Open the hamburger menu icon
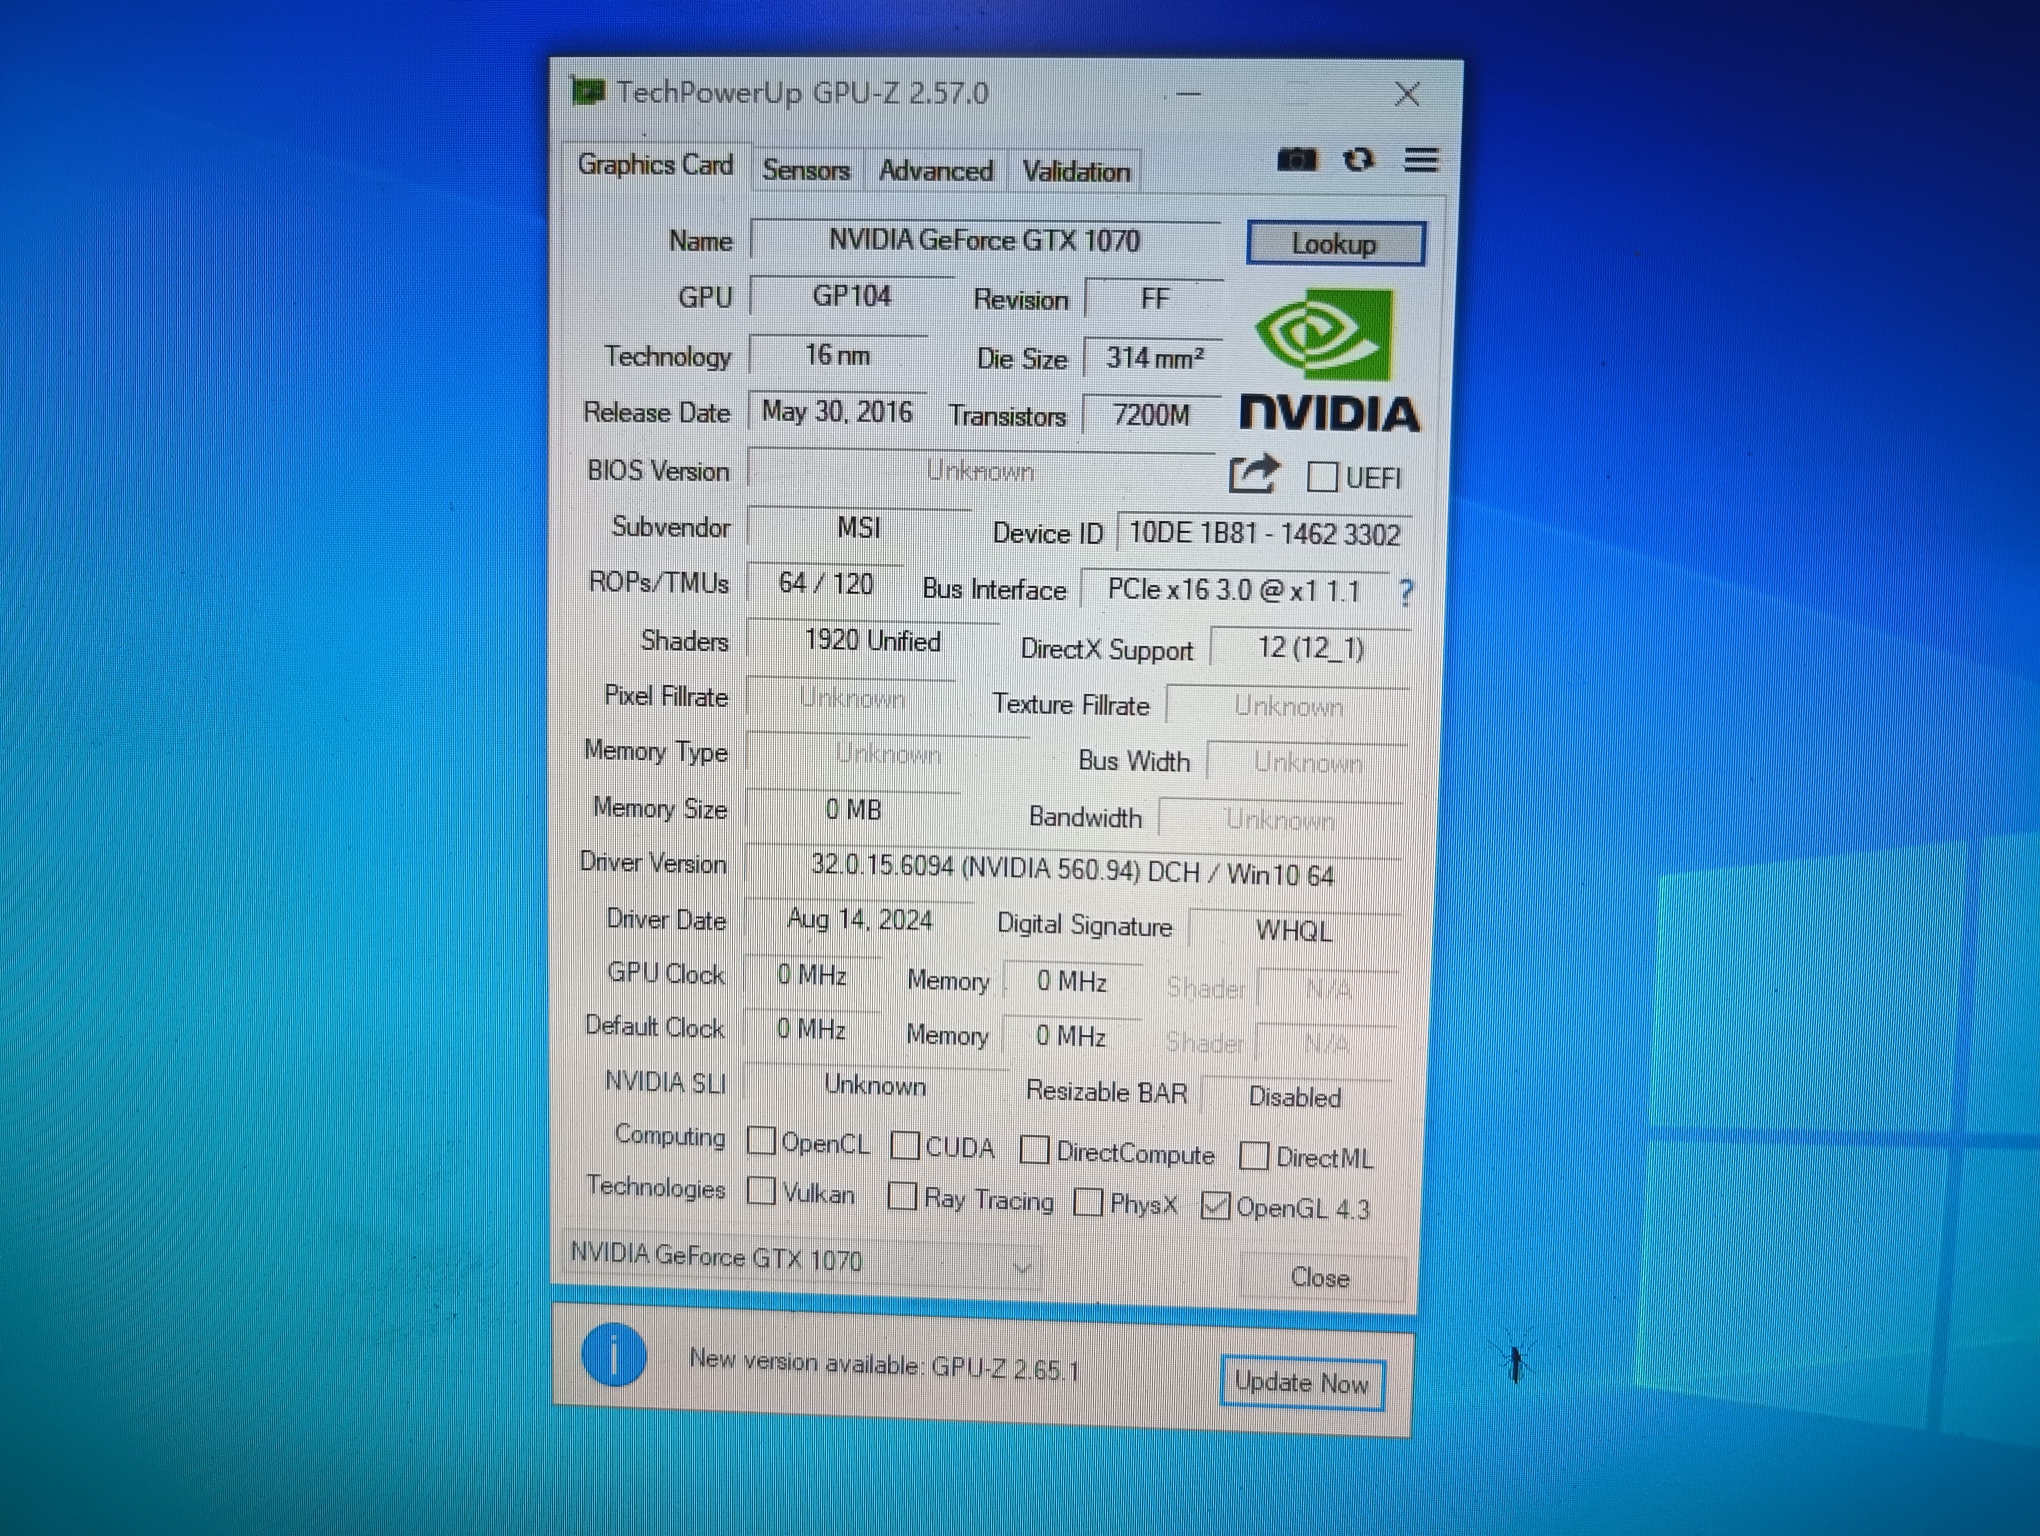 (1421, 160)
